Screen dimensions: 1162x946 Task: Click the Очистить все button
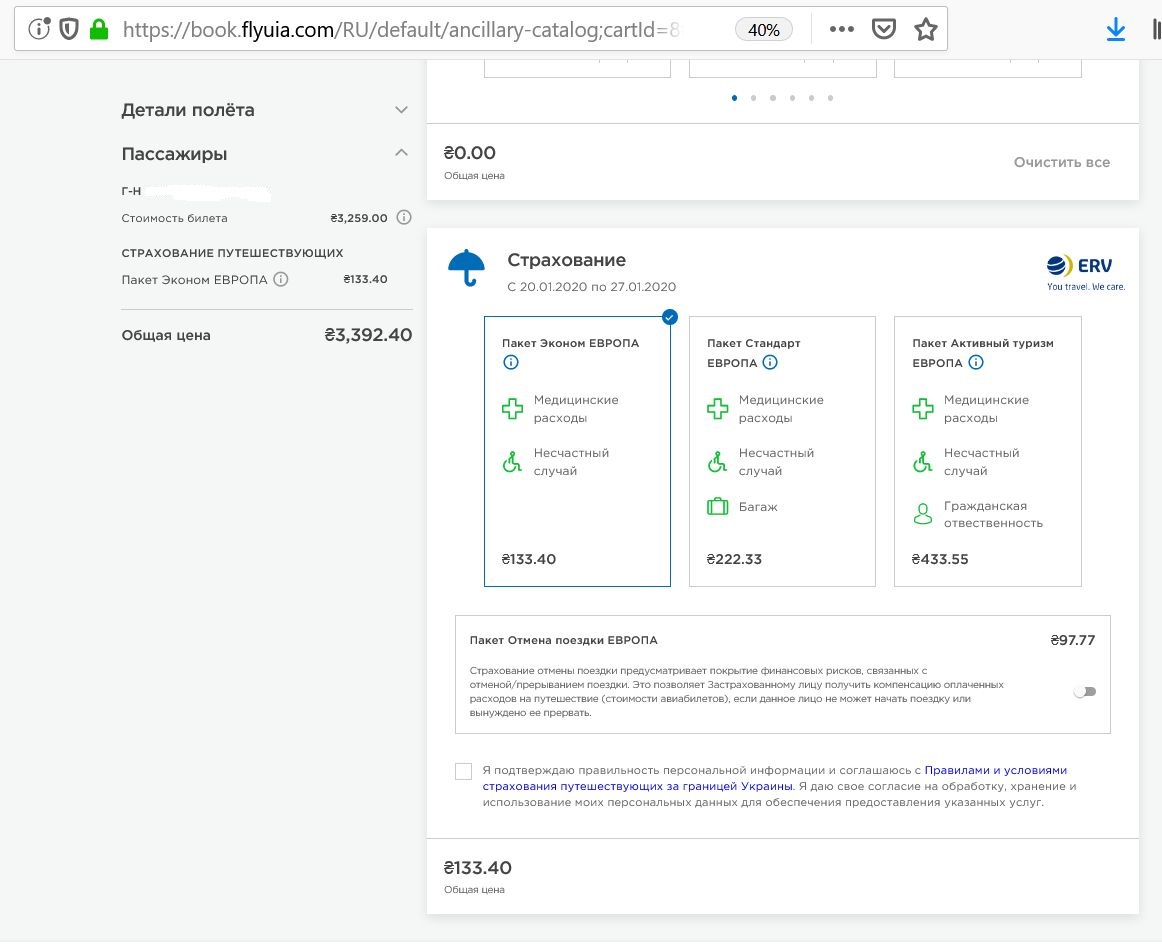tap(1061, 162)
